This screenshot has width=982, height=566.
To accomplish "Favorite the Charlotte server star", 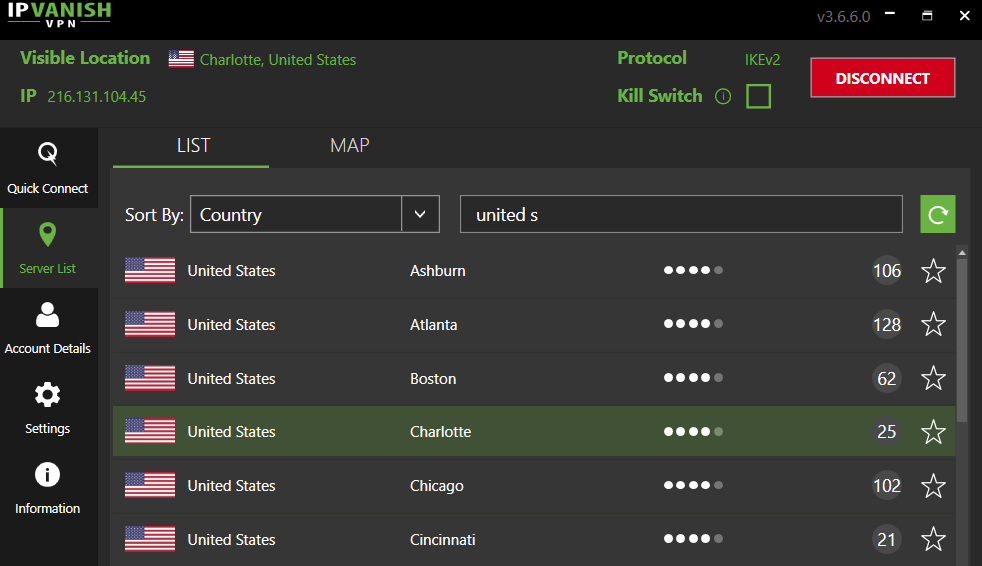I will click(933, 432).
